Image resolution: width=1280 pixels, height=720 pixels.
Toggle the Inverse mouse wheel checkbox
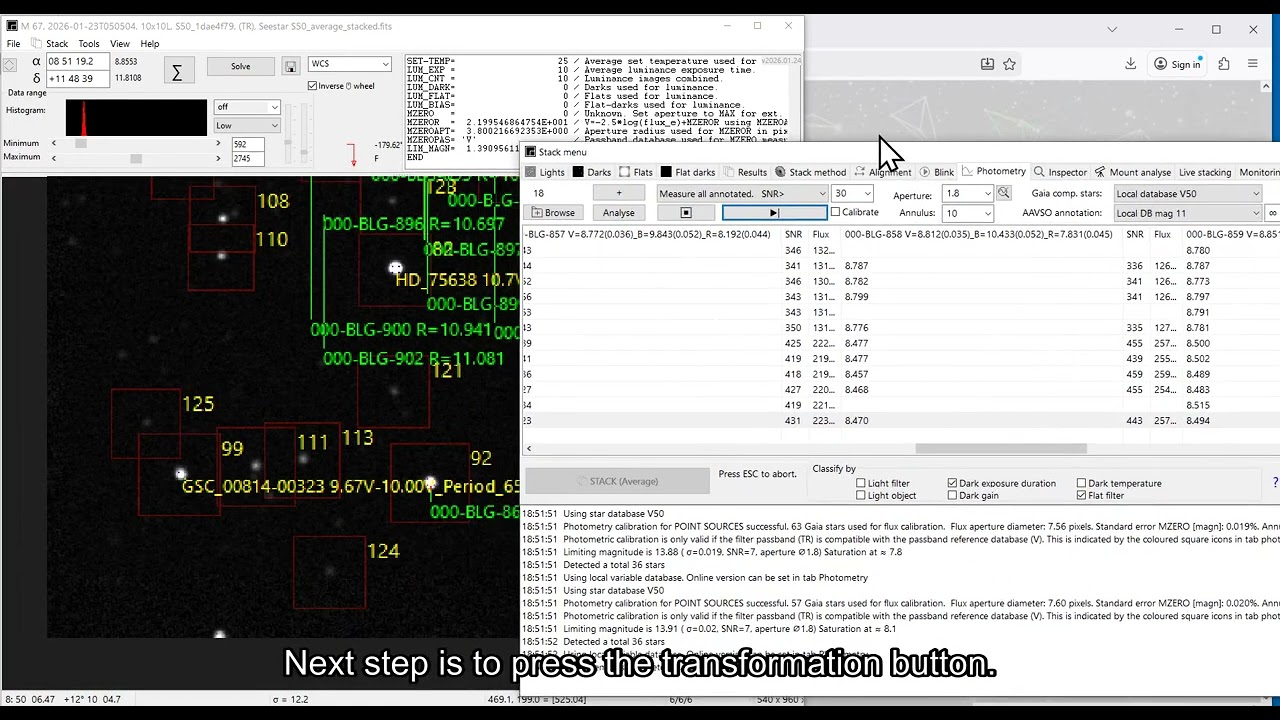pyautogui.click(x=313, y=86)
